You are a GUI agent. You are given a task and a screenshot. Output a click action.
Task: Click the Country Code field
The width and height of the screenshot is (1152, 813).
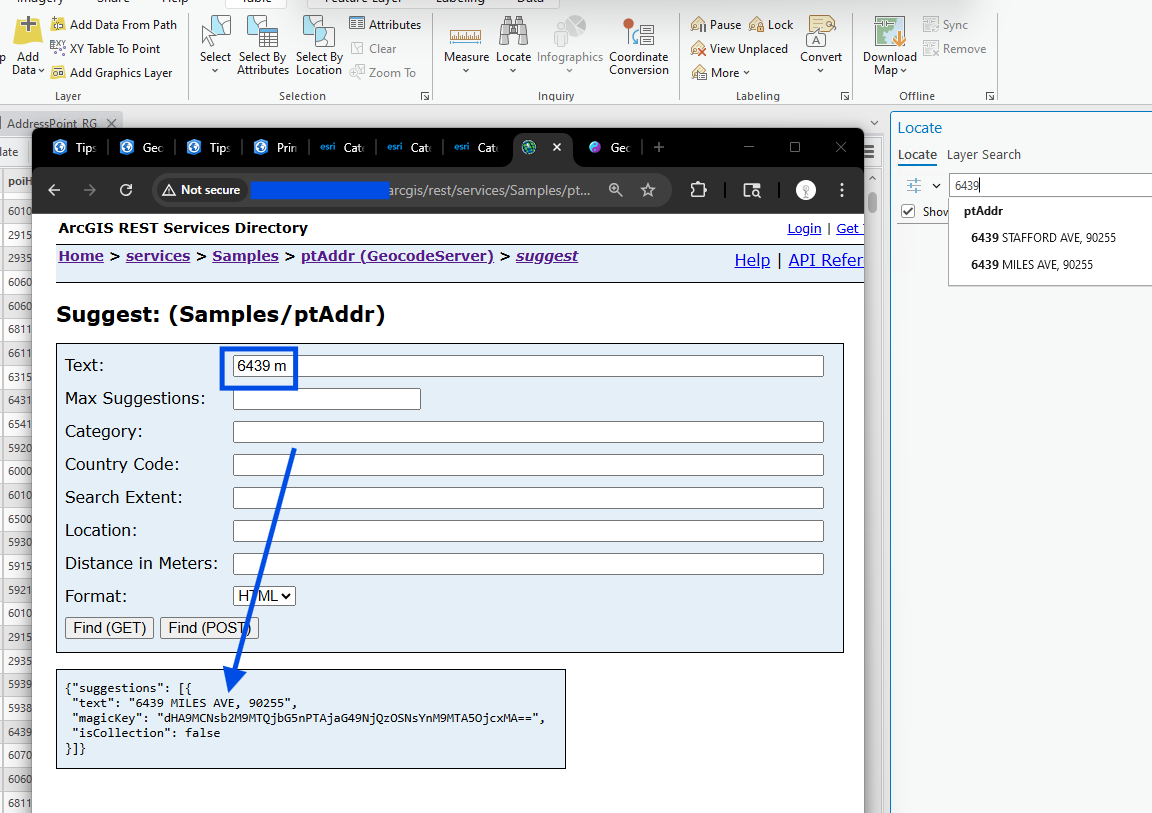click(528, 465)
